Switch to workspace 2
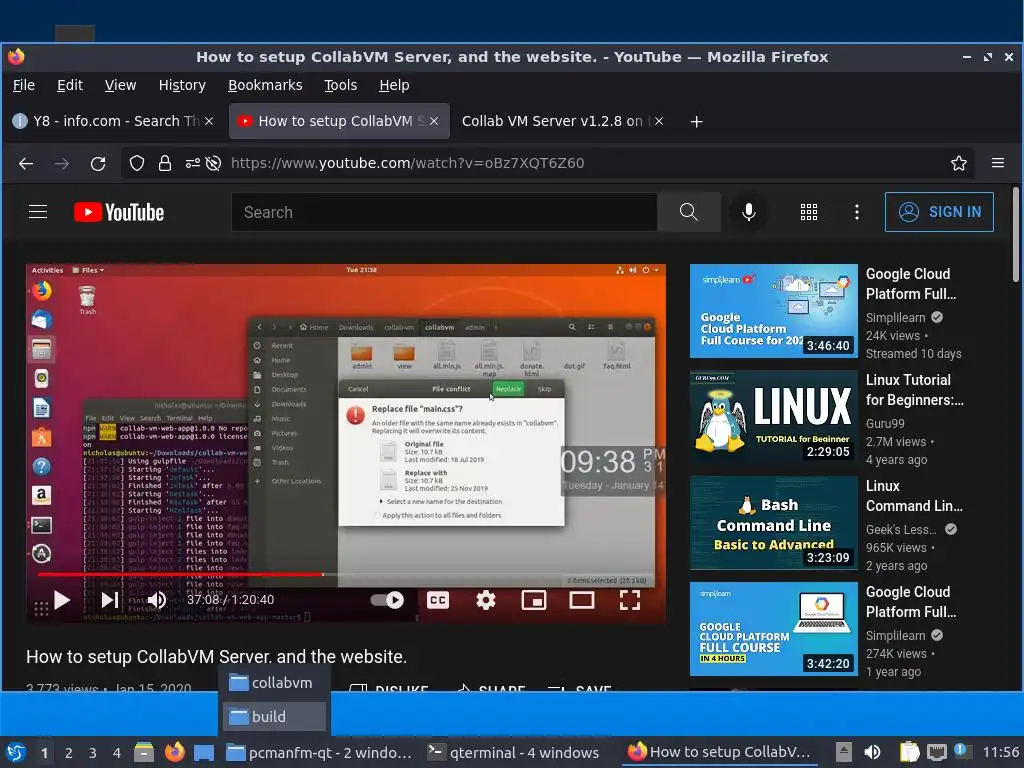The height and width of the screenshot is (768, 1024). 69,753
